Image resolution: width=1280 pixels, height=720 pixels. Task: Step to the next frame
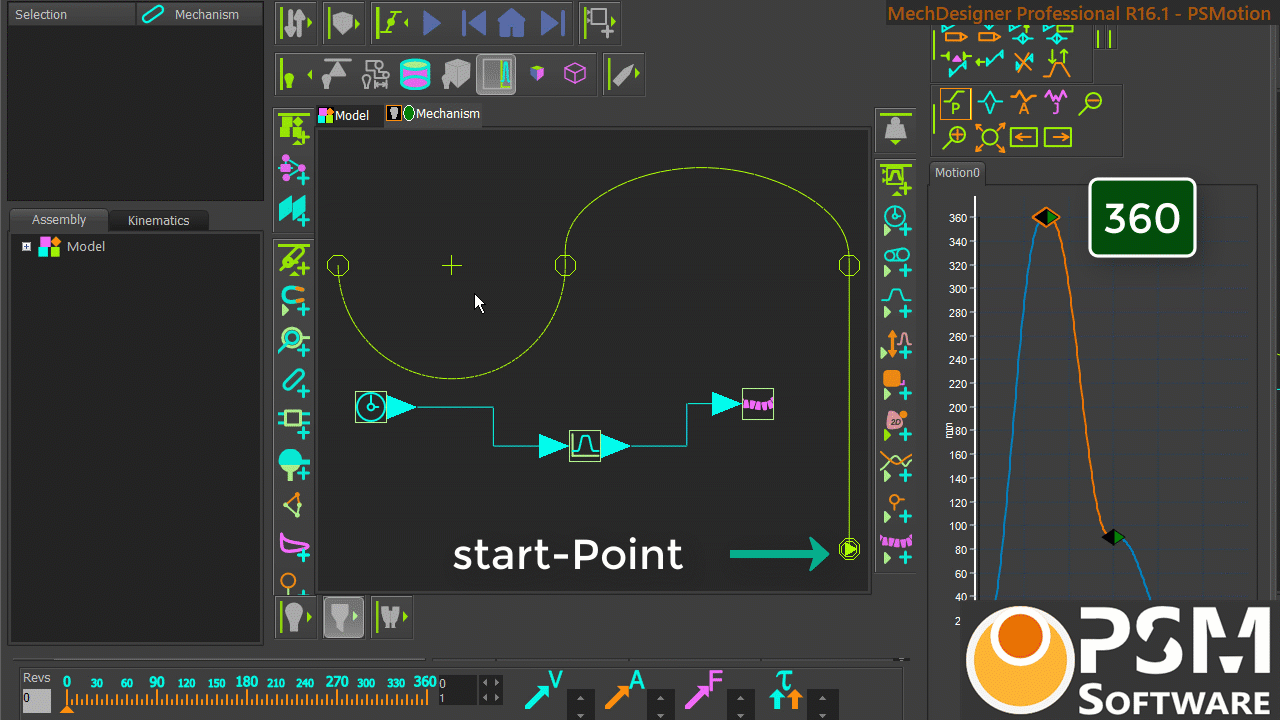(551, 23)
